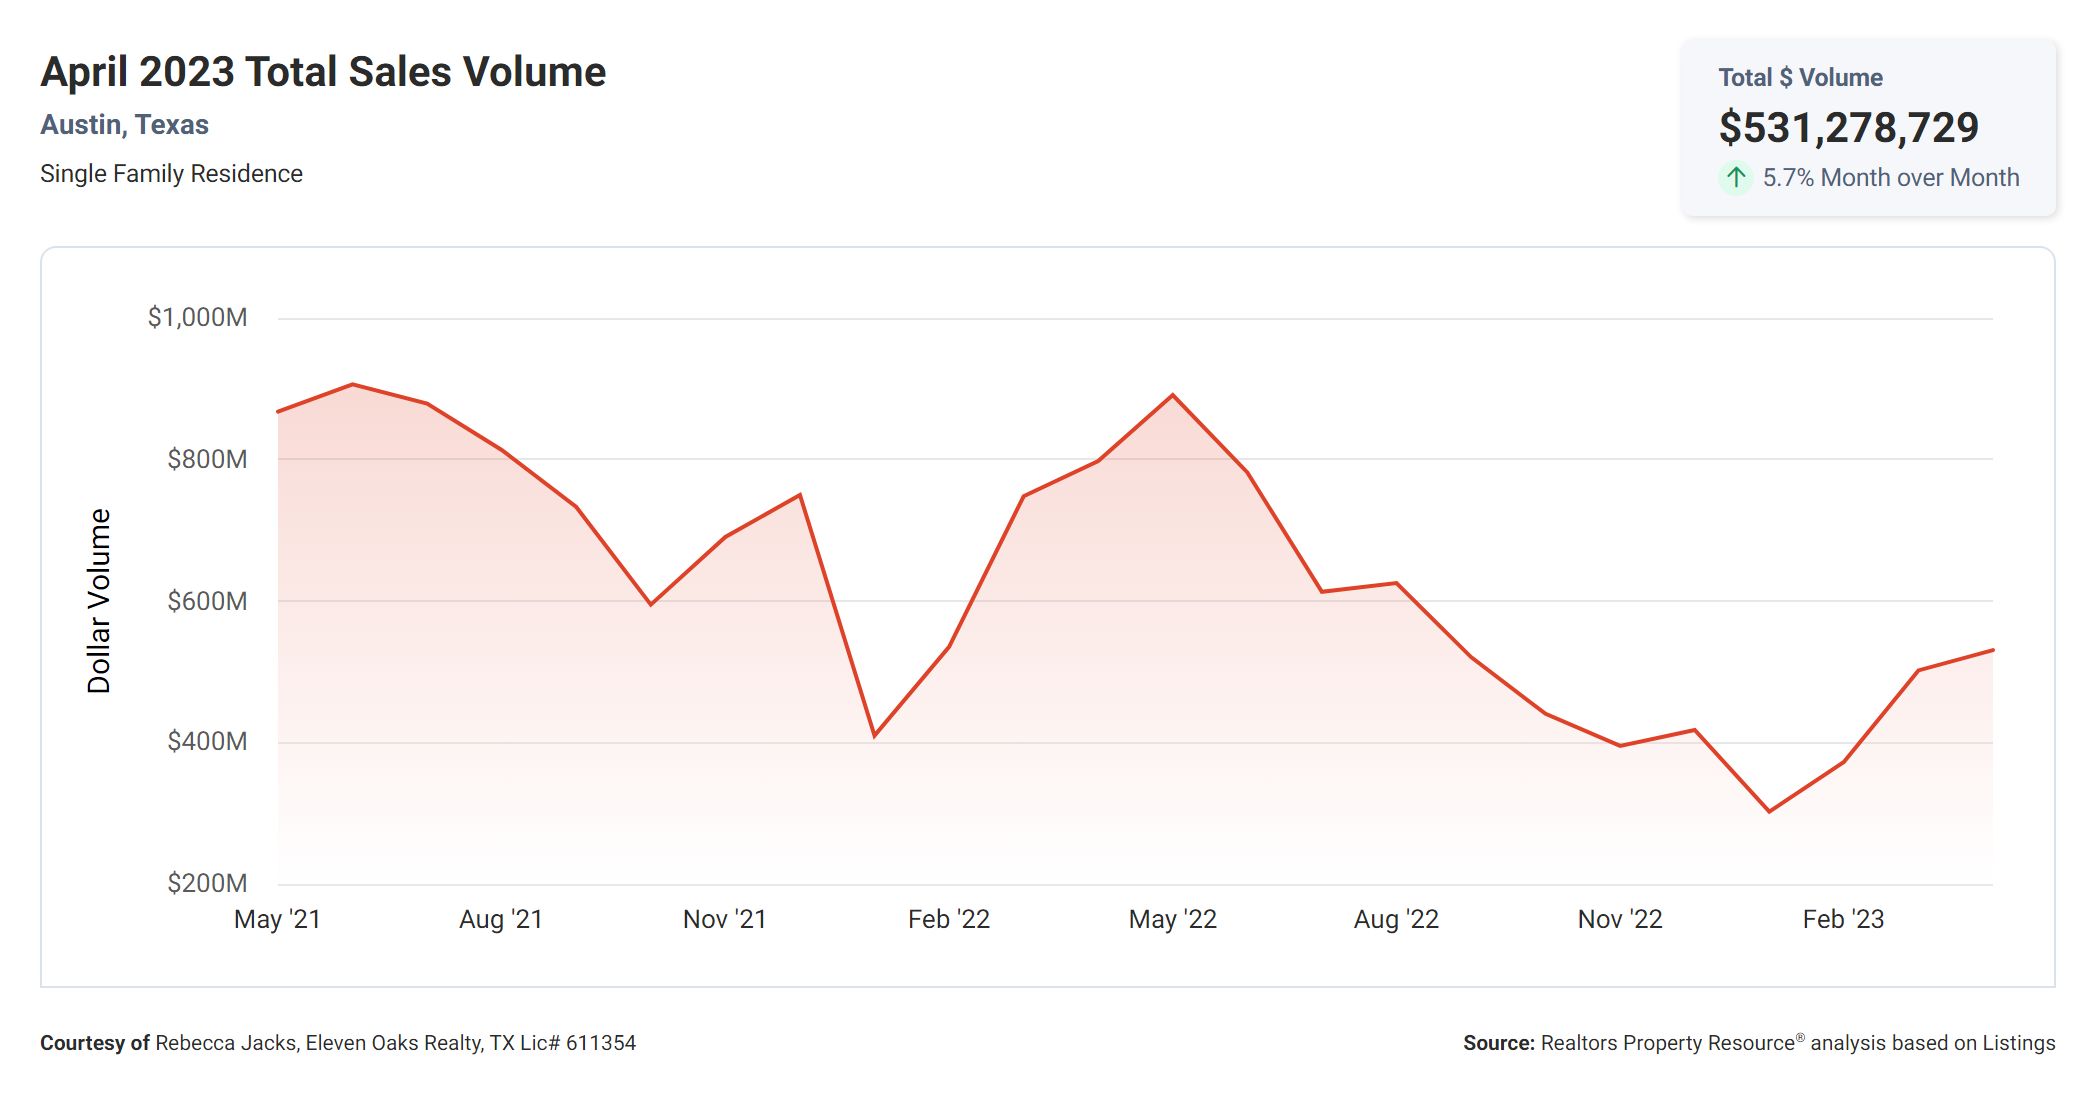Click the Feb '22 x-axis label
The width and height of the screenshot is (2096, 1100).
coord(948,919)
